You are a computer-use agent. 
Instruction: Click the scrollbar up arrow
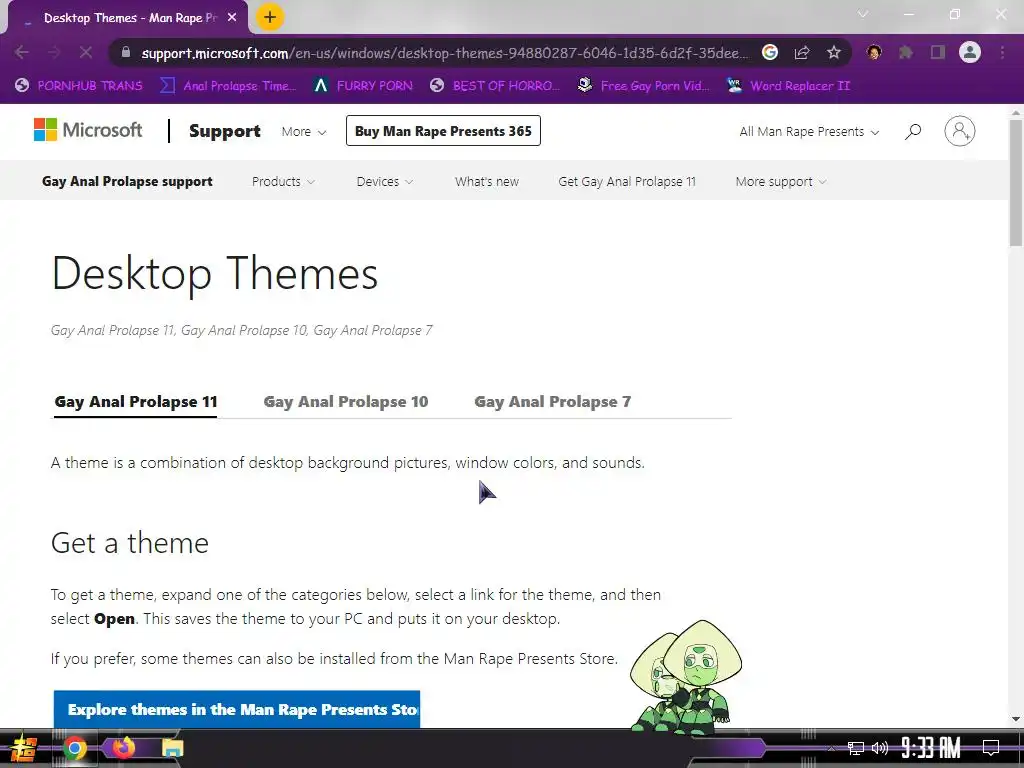(x=1016, y=112)
